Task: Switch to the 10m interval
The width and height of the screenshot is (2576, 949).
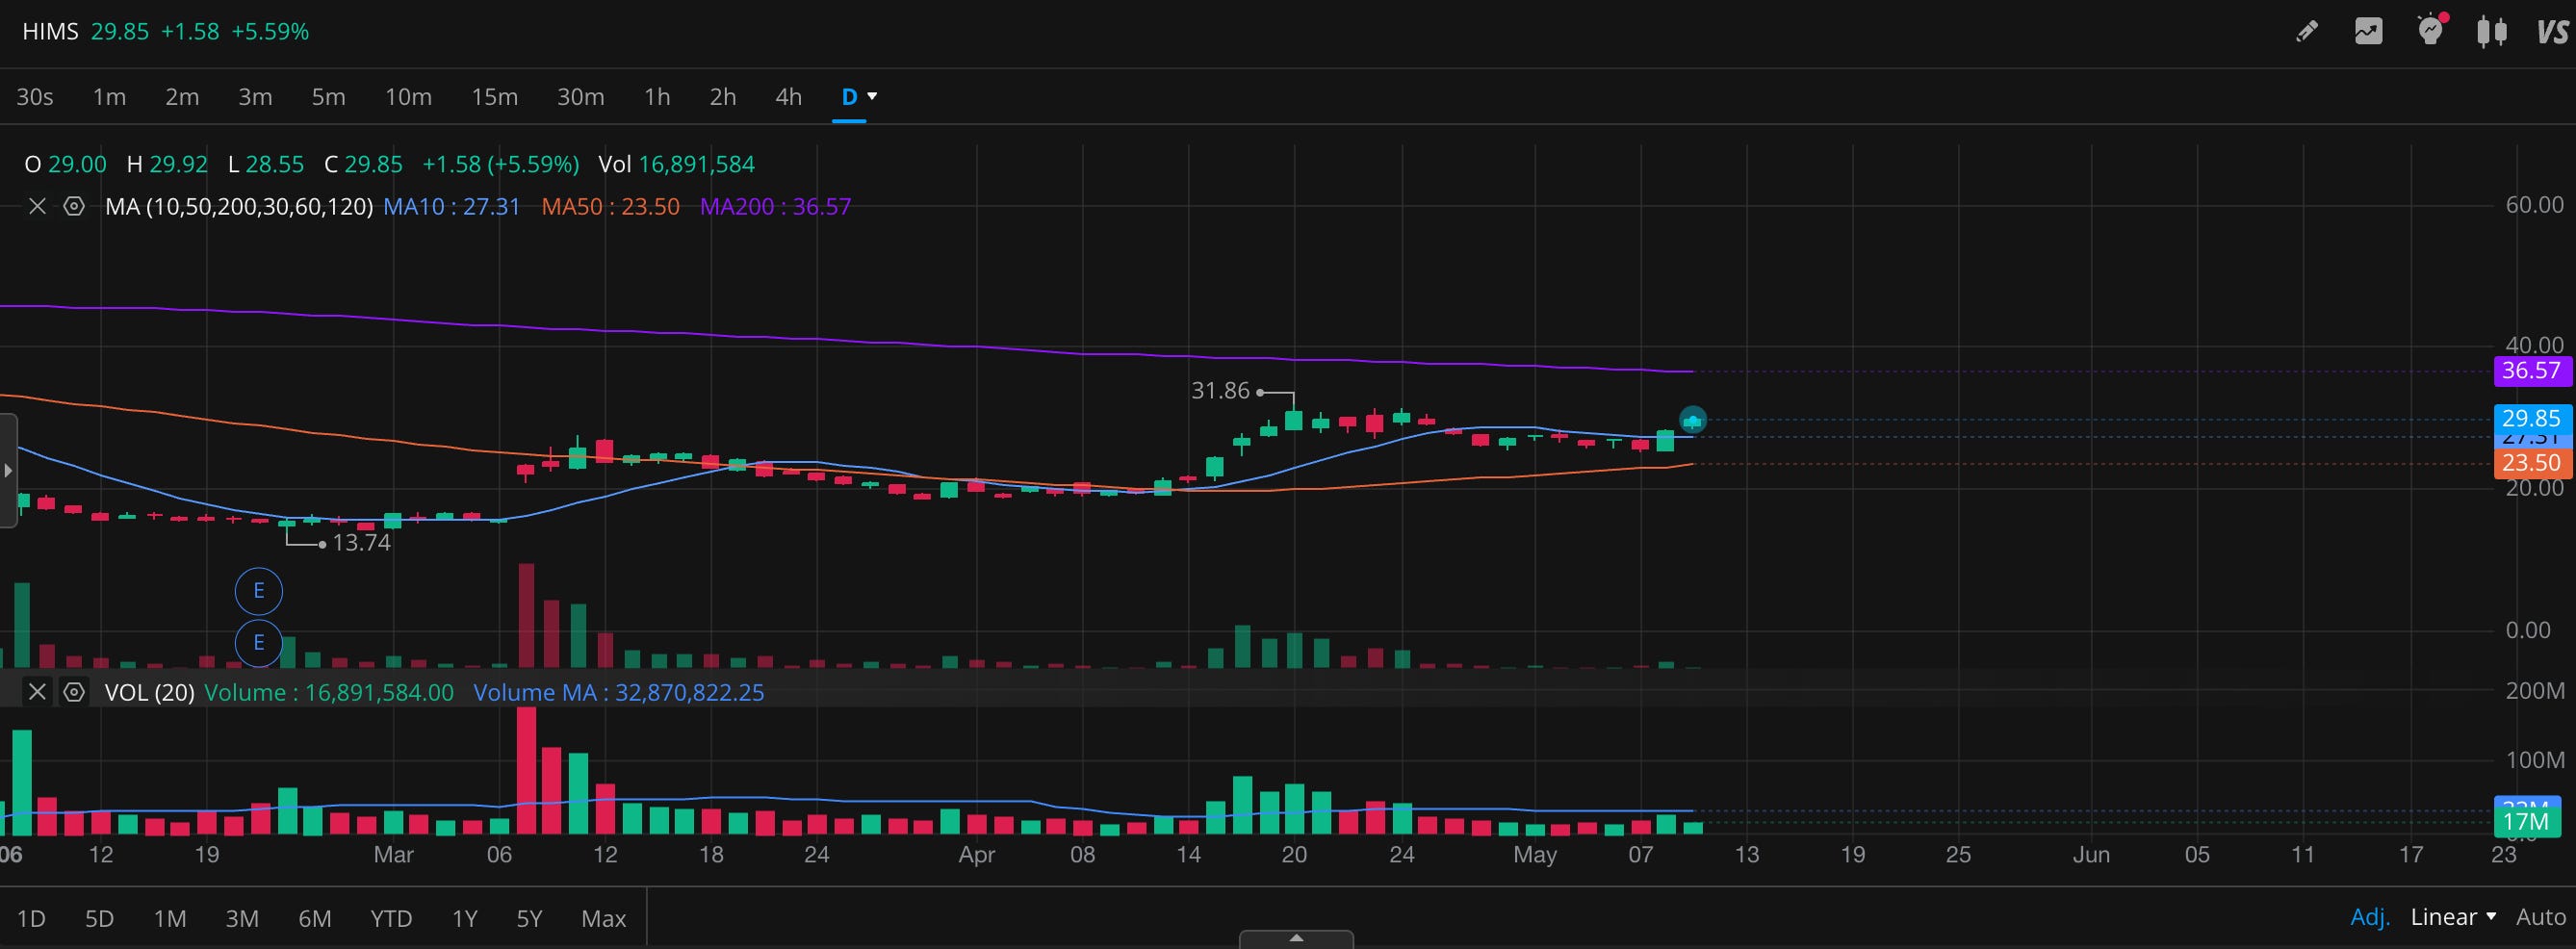Action: pyautogui.click(x=408, y=97)
